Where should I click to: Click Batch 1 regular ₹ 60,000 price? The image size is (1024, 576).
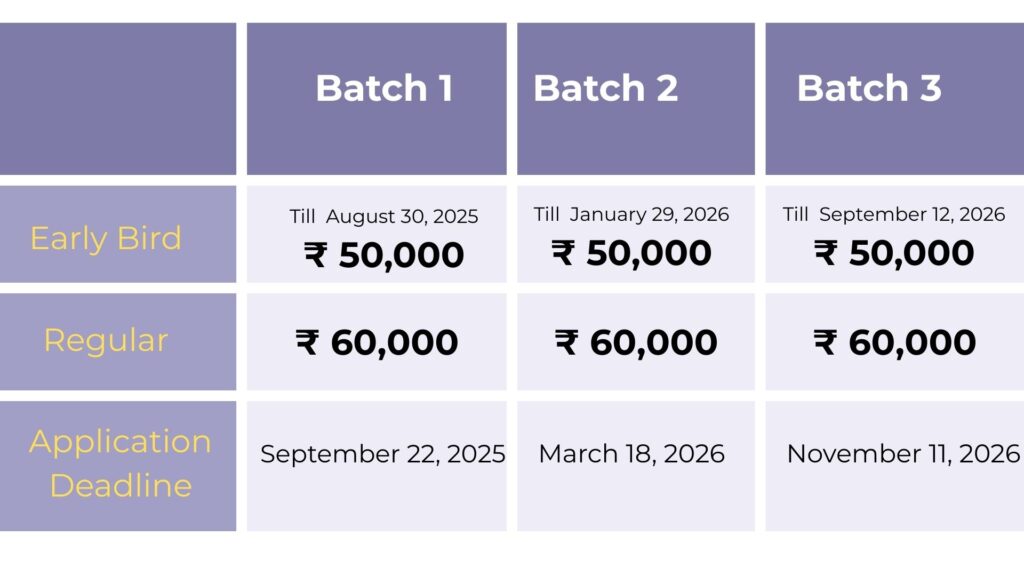point(377,342)
